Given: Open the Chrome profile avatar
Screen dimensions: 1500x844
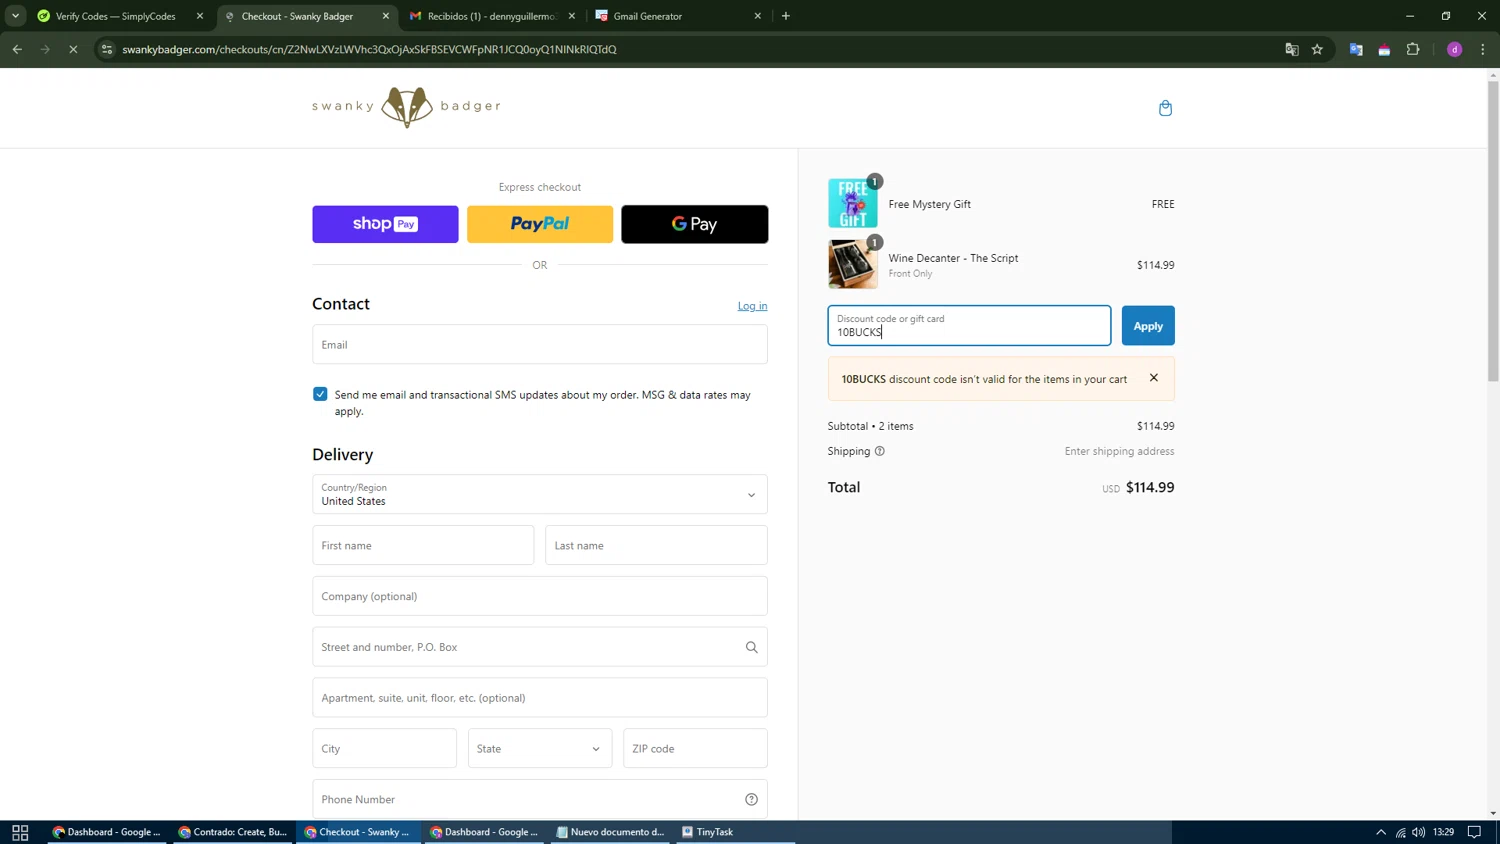Looking at the screenshot, I should coord(1454,49).
